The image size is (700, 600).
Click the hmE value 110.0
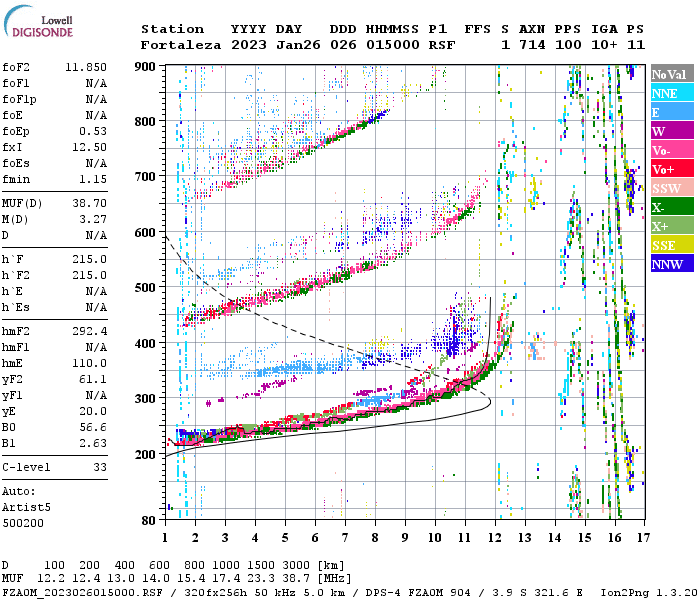point(89,363)
